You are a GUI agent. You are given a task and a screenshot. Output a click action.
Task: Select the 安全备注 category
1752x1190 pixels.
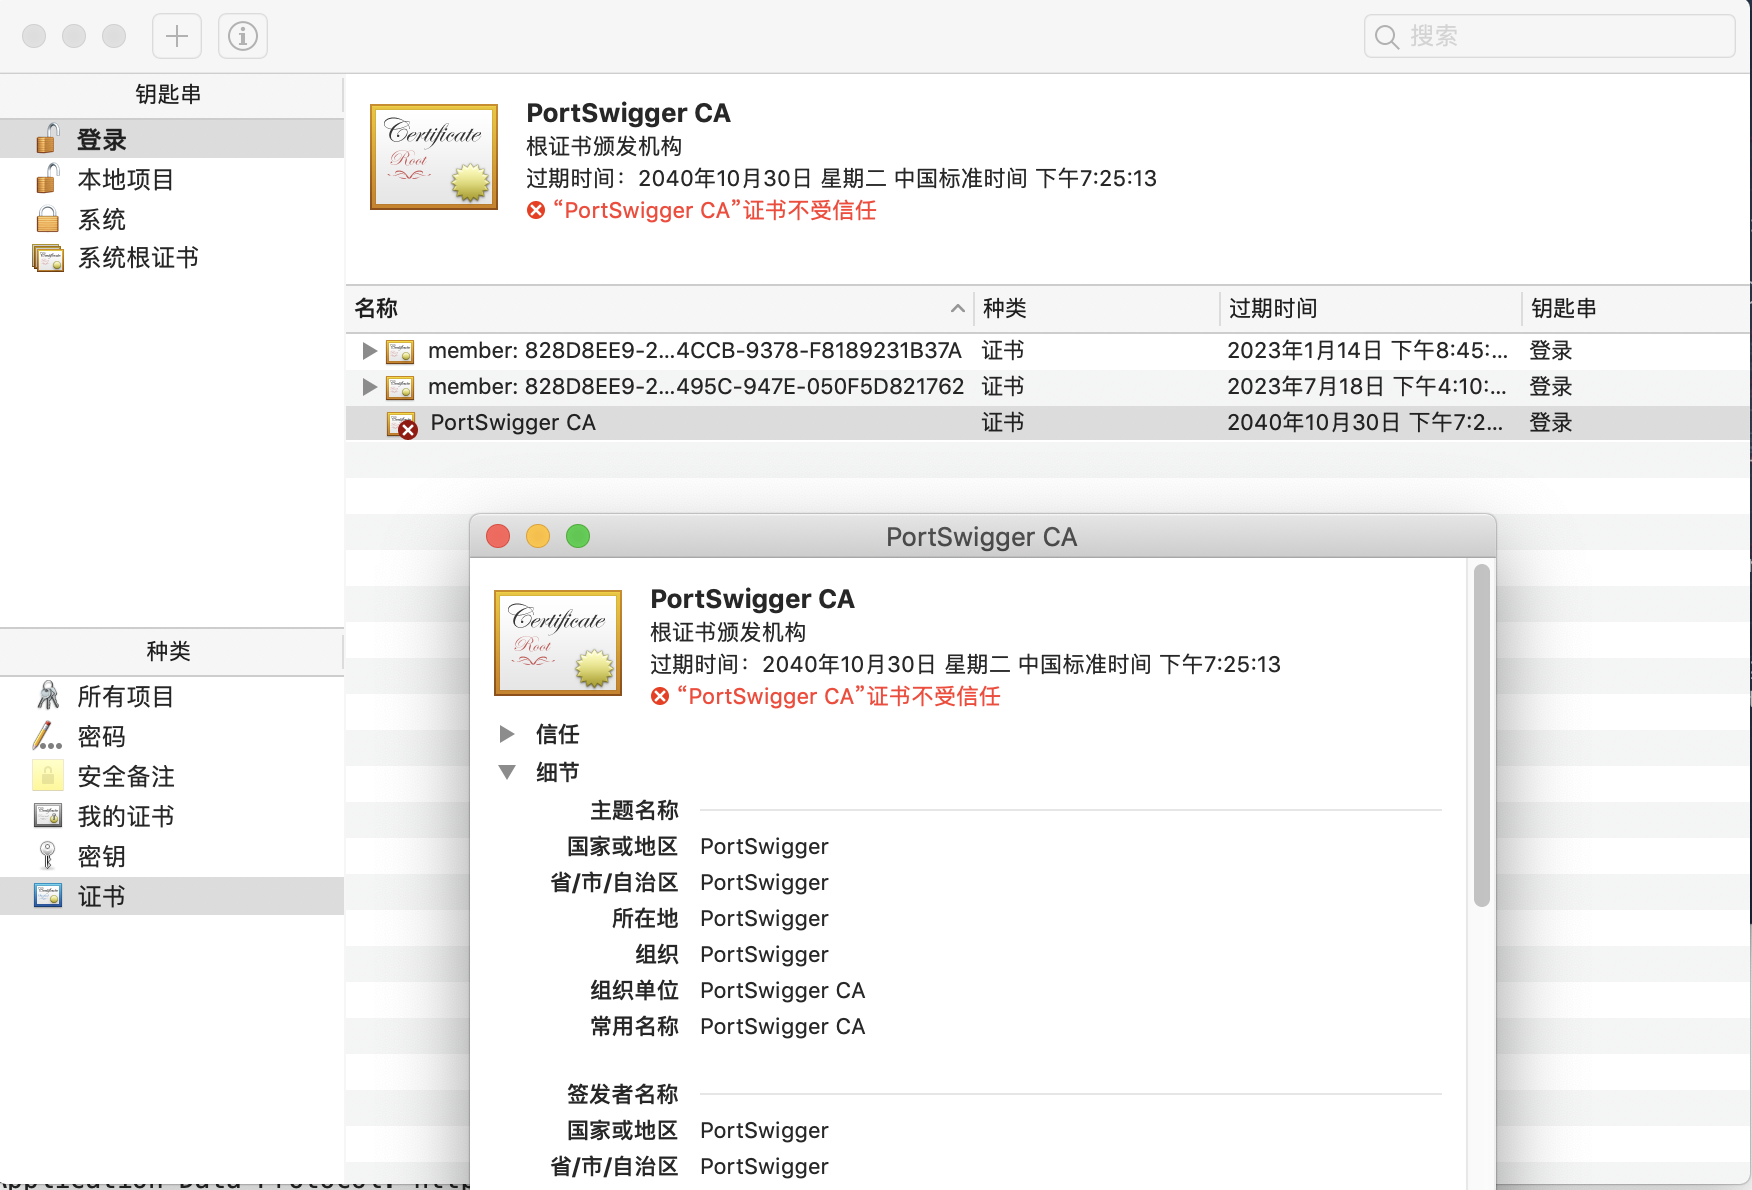(125, 777)
